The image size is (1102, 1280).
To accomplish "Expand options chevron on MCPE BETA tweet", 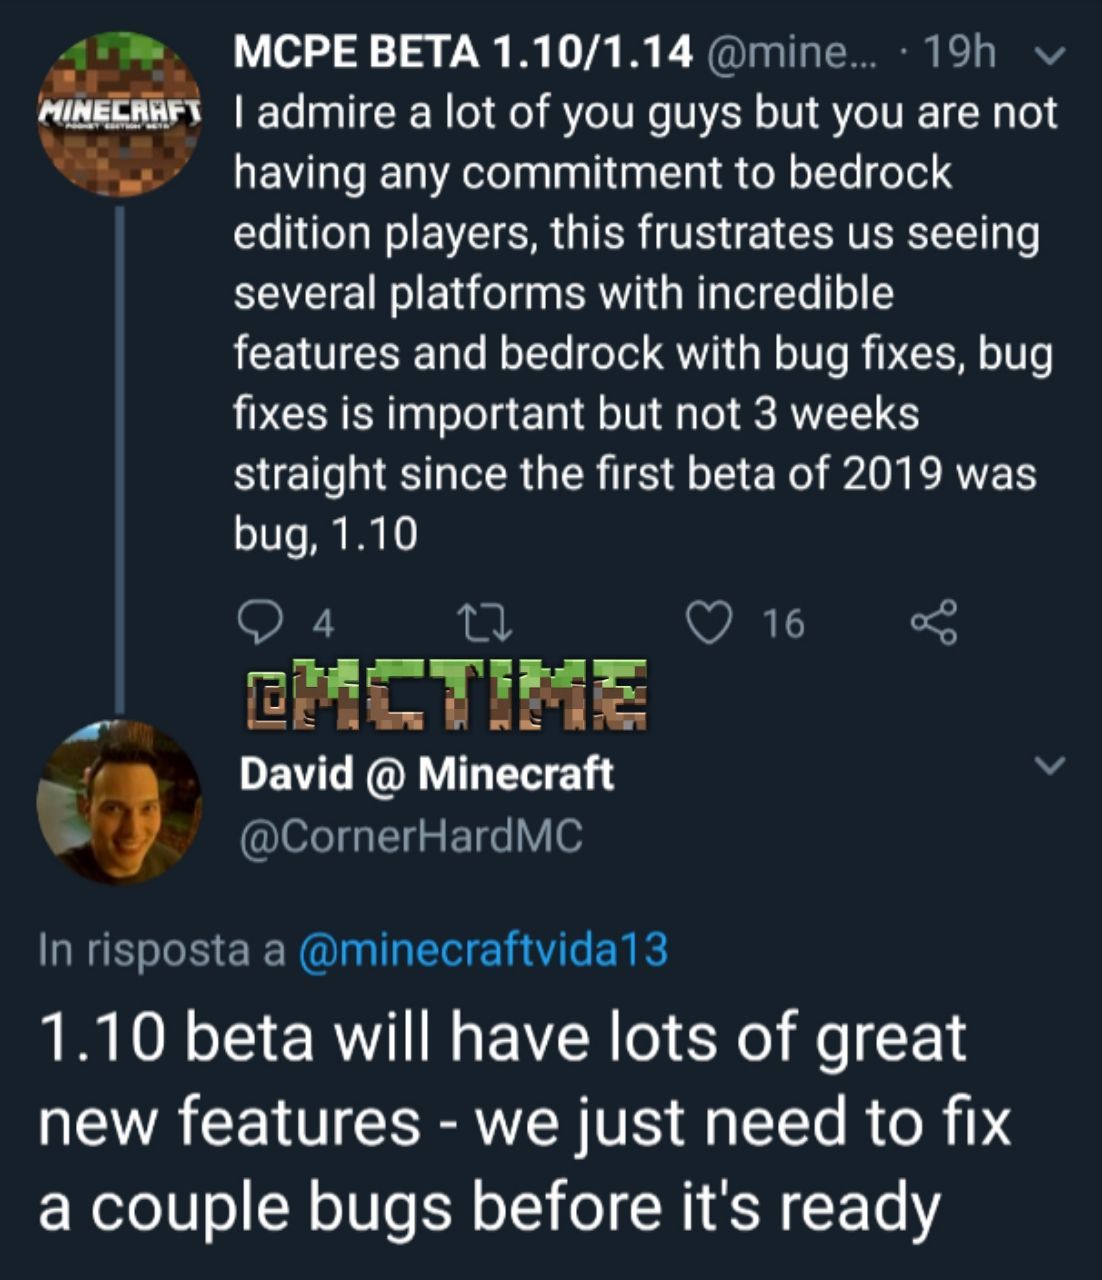I will click(x=1049, y=56).
